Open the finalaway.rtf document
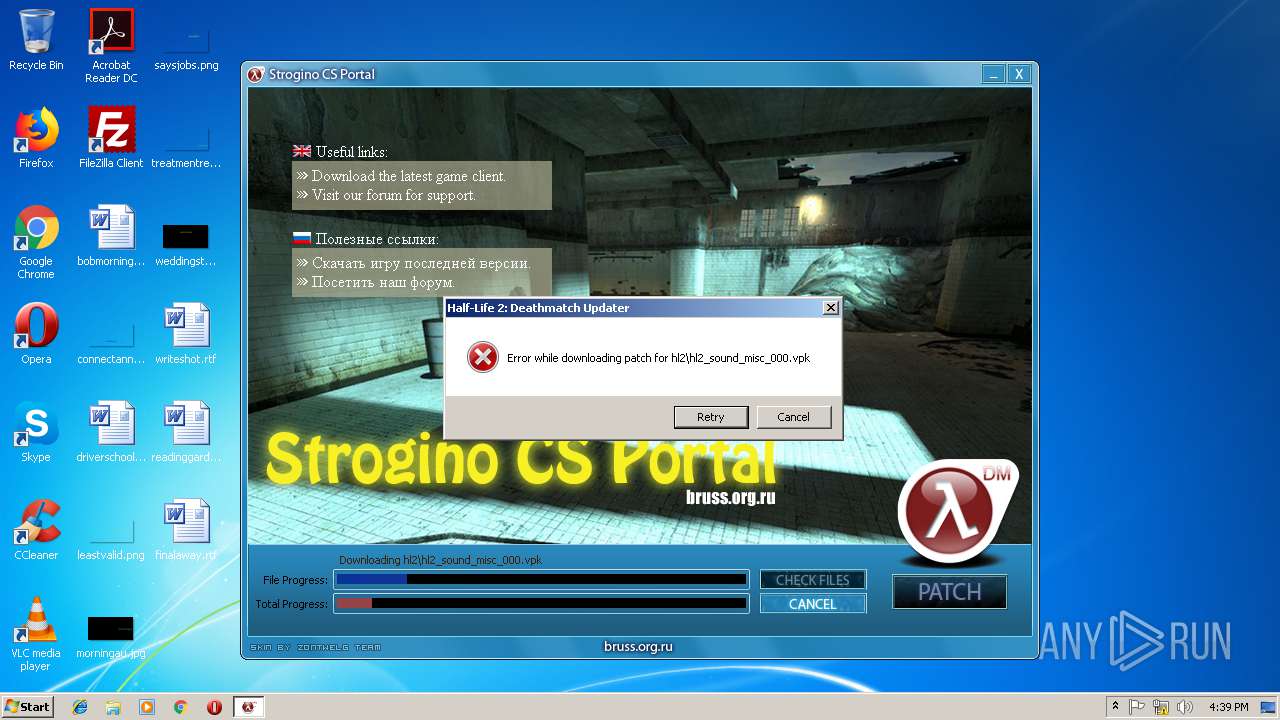This screenshot has height=720, width=1280. click(186, 530)
